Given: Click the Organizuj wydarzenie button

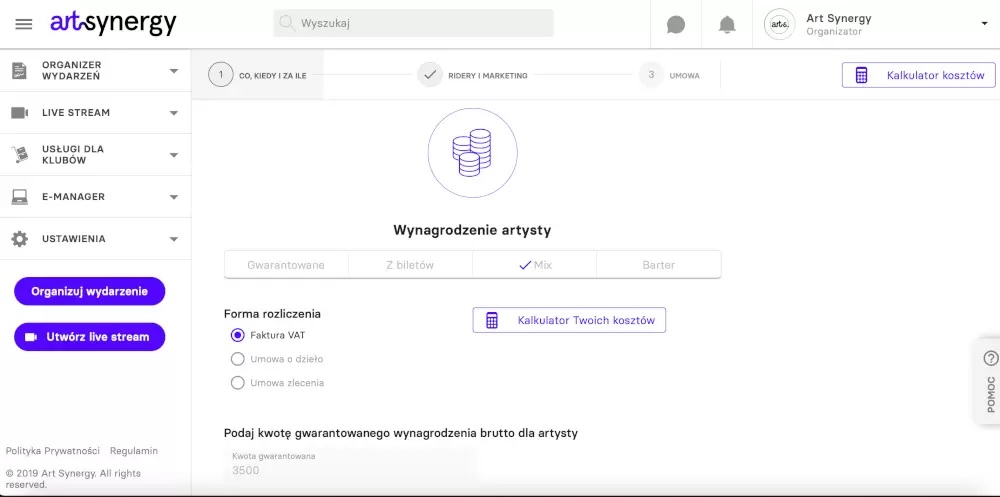Looking at the screenshot, I should pos(89,291).
